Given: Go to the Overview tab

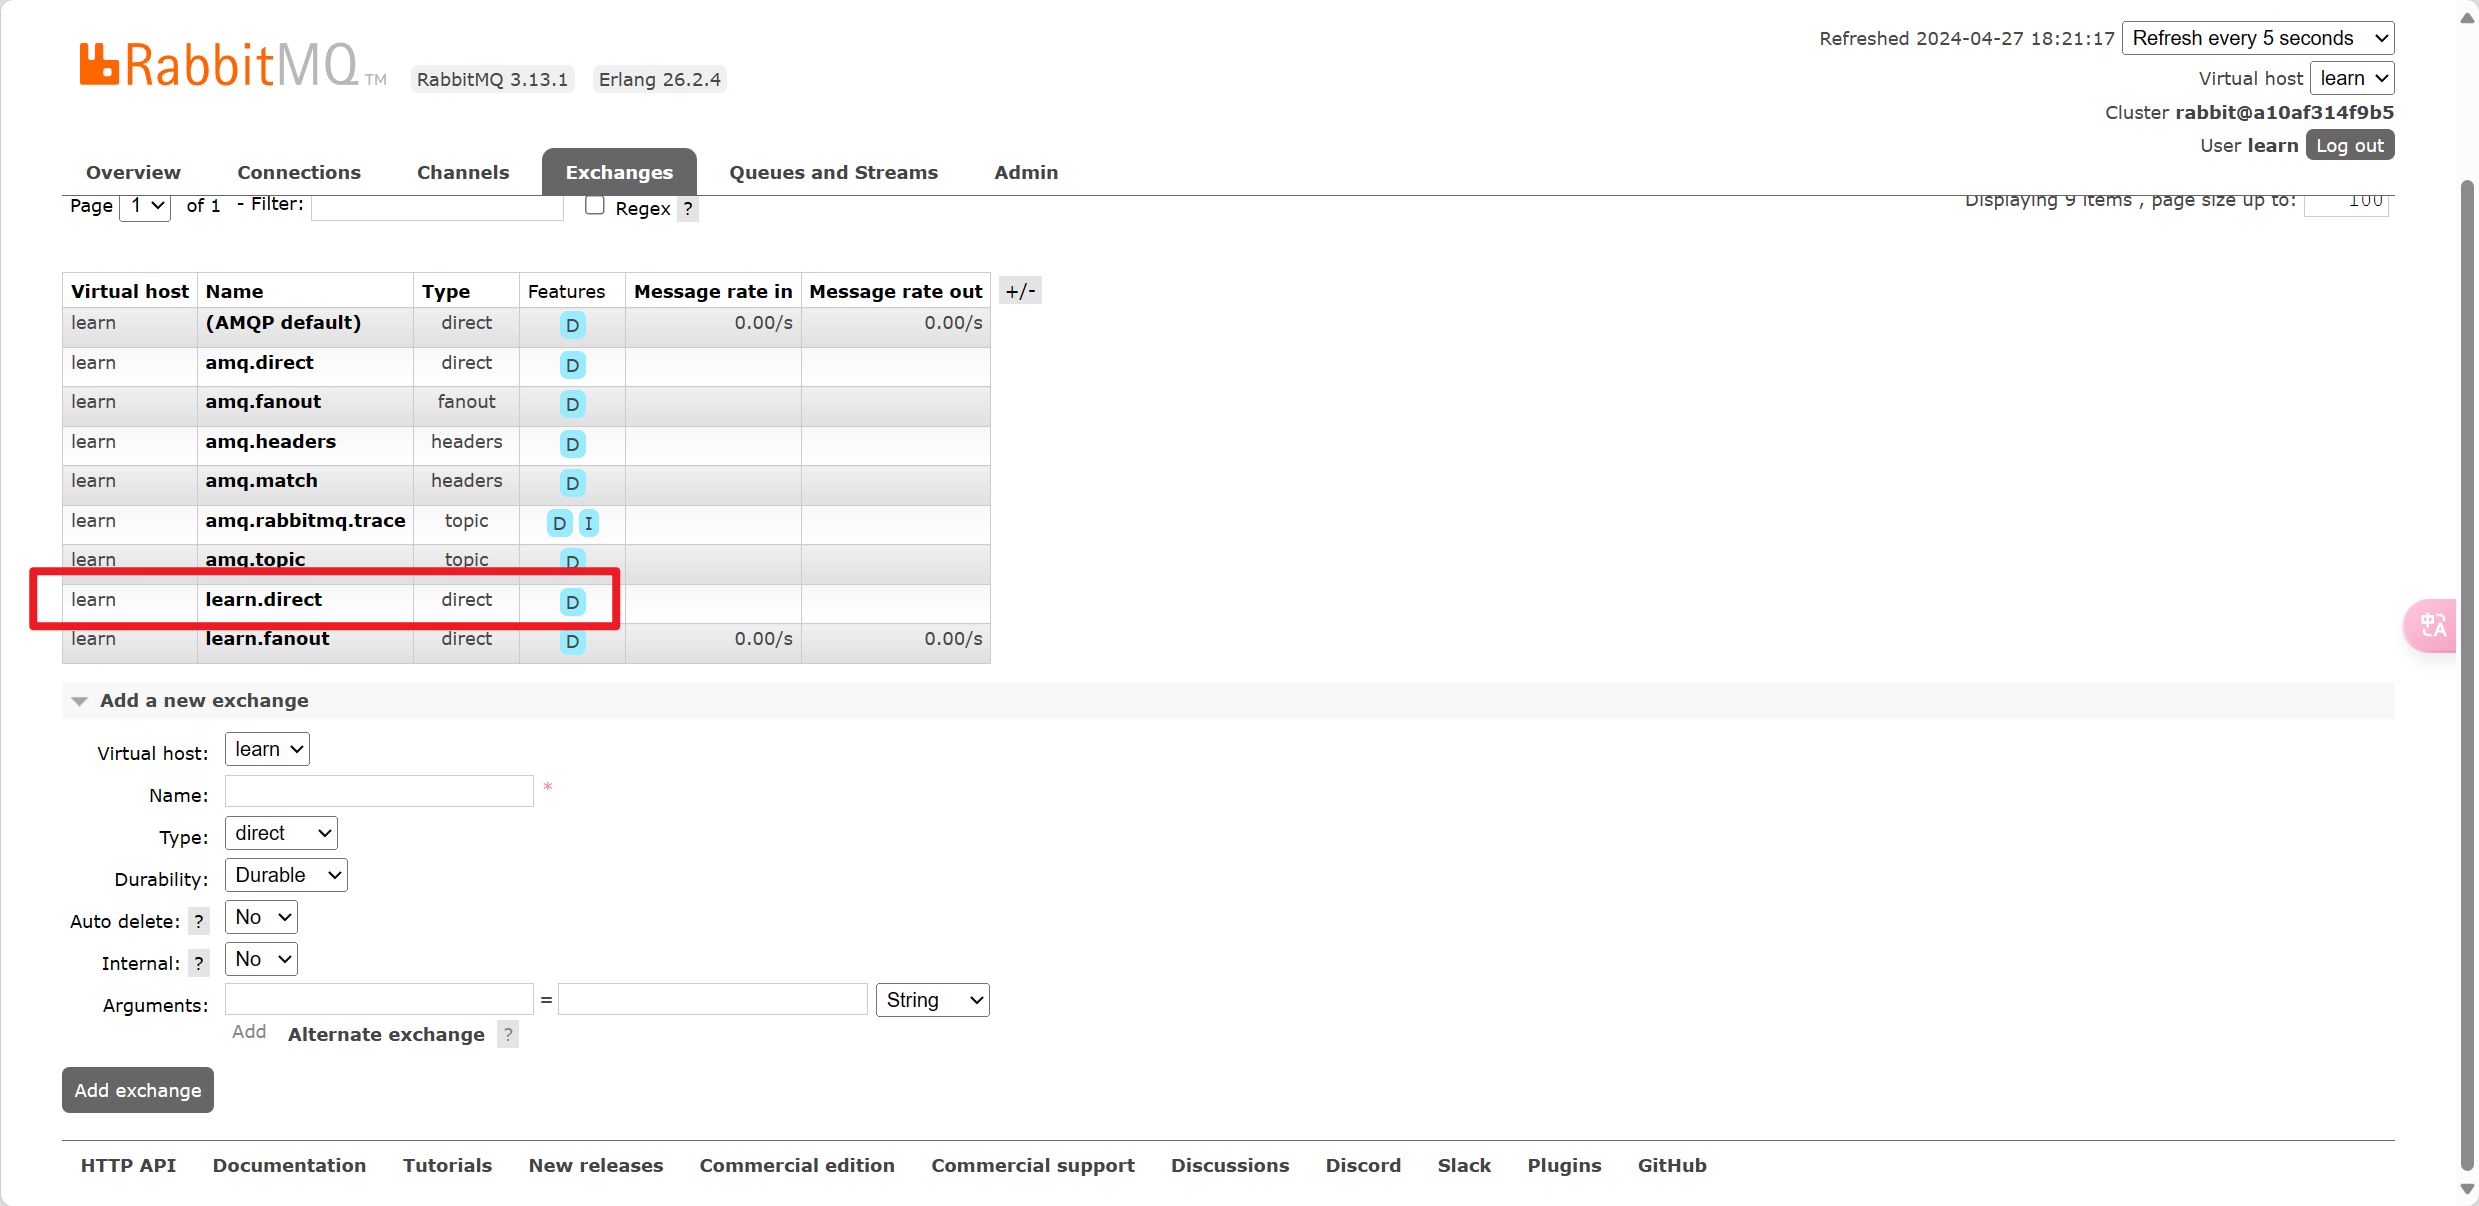Looking at the screenshot, I should tap(133, 172).
